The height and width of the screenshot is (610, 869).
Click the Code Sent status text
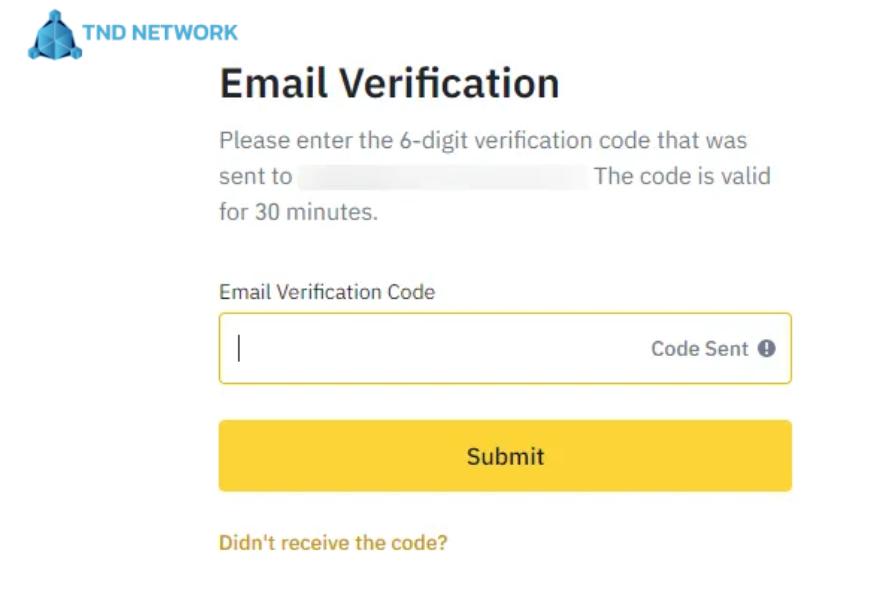click(699, 349)
